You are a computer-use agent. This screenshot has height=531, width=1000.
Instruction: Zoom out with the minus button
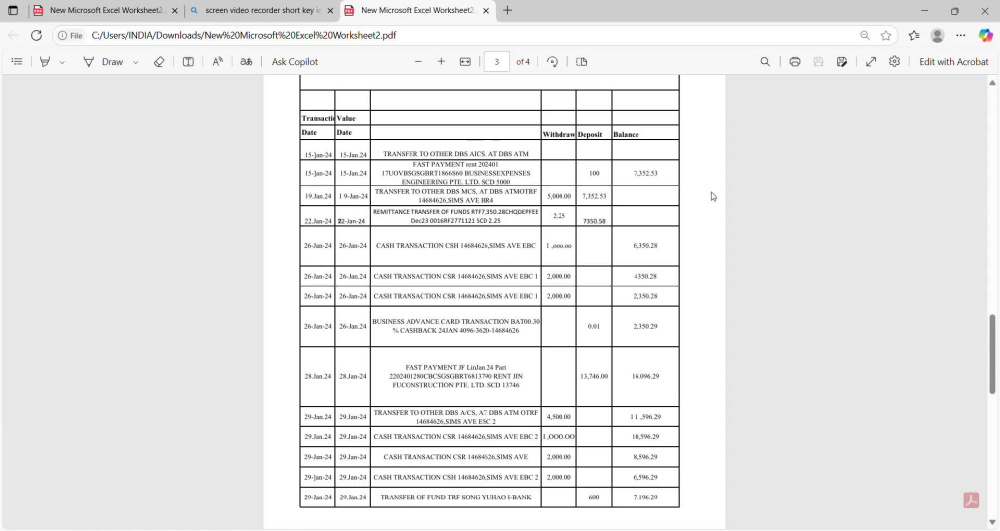418,62
